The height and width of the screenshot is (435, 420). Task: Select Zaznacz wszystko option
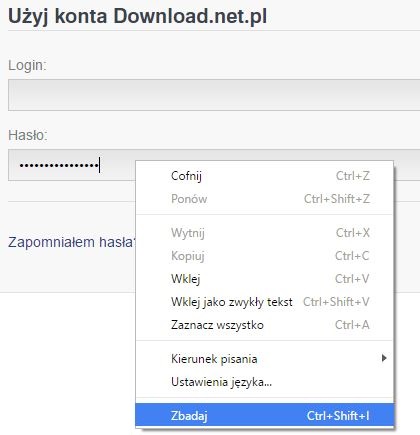point(265,325)
